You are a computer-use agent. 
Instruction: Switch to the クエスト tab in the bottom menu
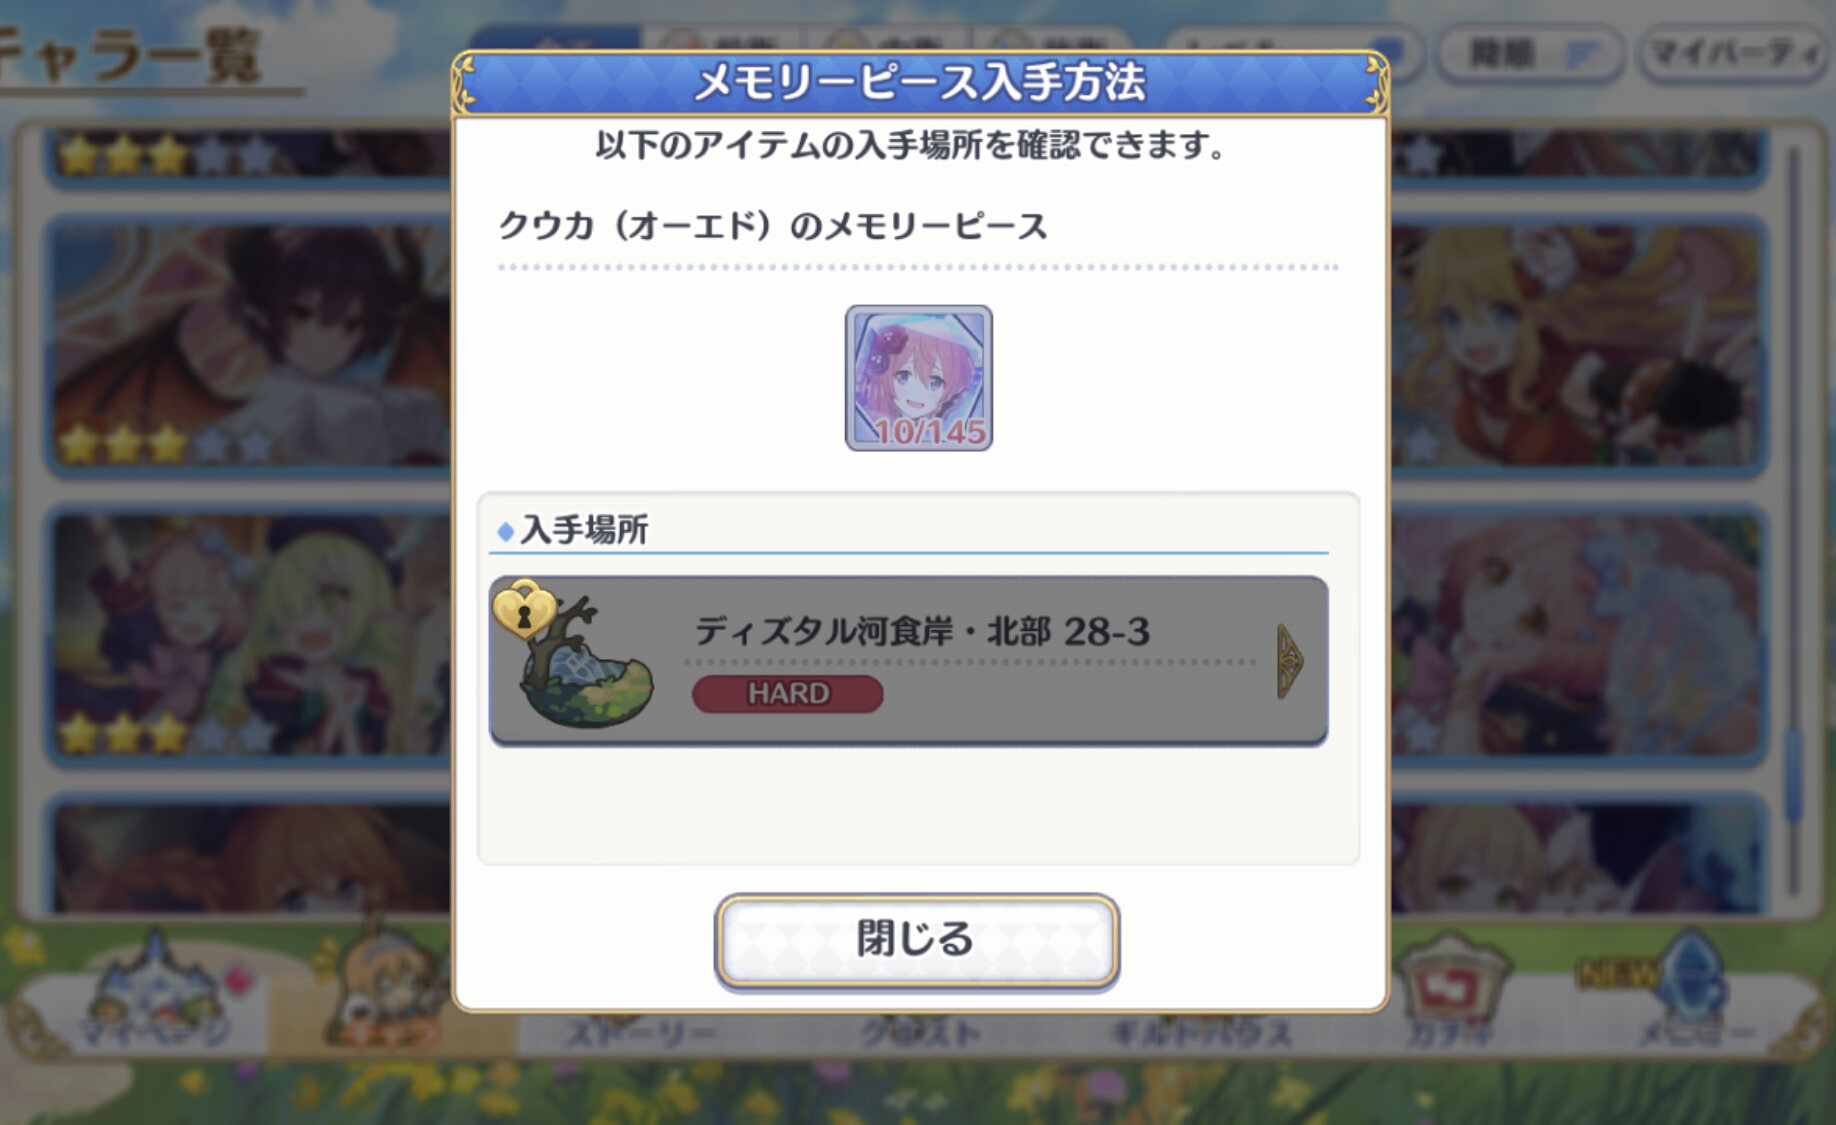(x=920, y=1032)
